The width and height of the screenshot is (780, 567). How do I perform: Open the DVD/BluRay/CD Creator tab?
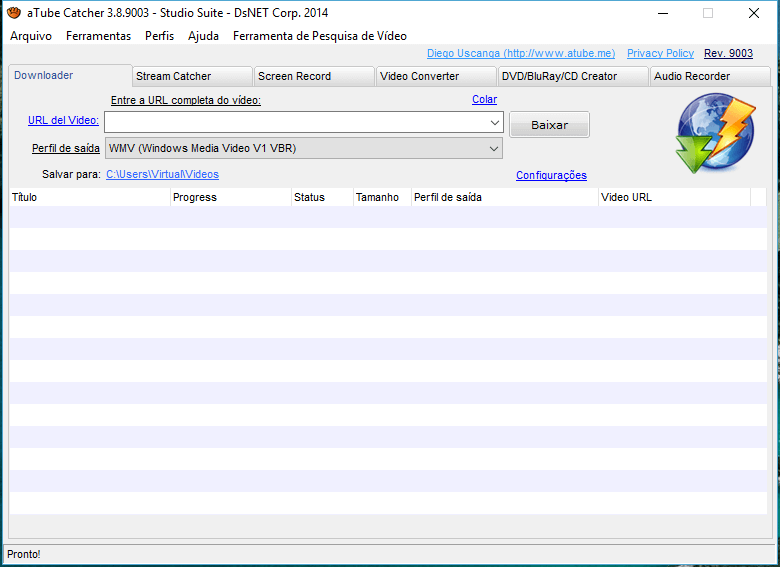click(x=572, y=76)
